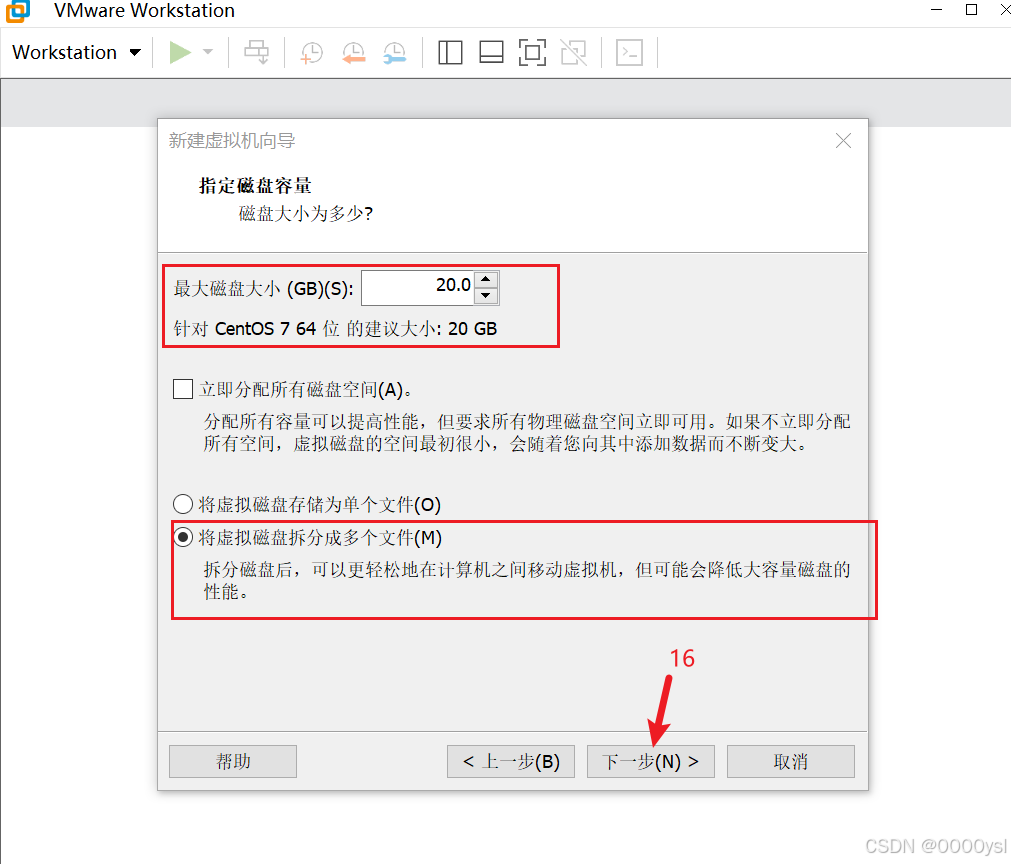Enable allocate all disk space now checkbox
The height and width of the screenshot is (864, 1011).
(x=183, y=389)
